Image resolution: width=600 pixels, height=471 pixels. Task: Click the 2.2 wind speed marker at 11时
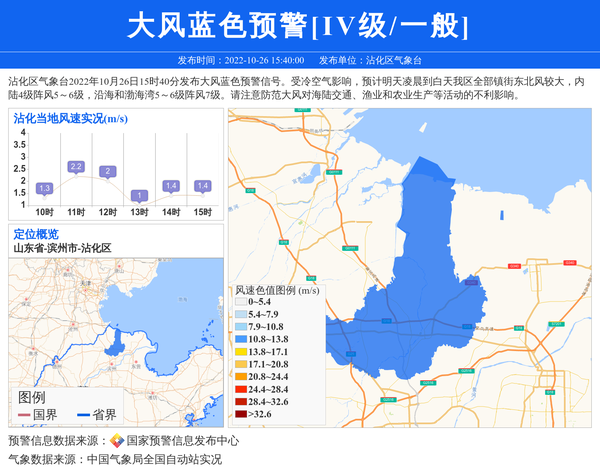coord(76,166)
